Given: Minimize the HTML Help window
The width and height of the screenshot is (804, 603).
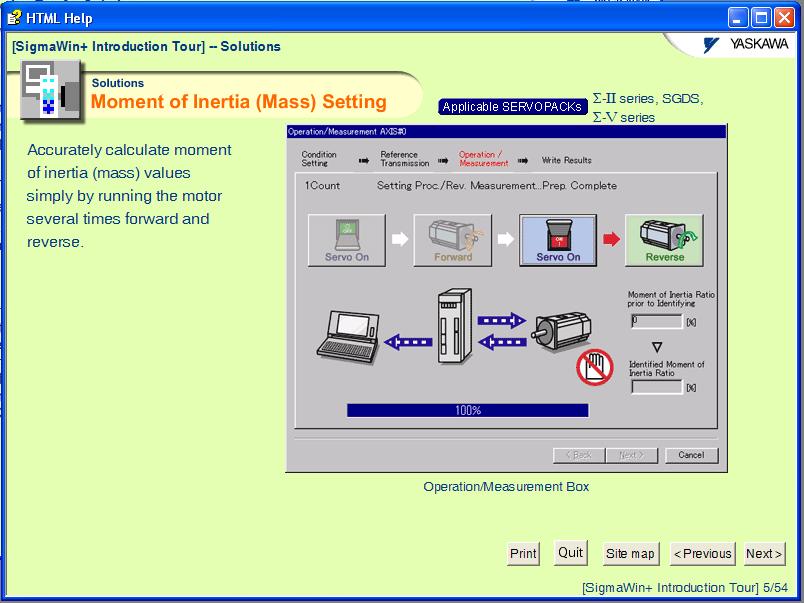Looking at the screenshot, I should point(738,18).
